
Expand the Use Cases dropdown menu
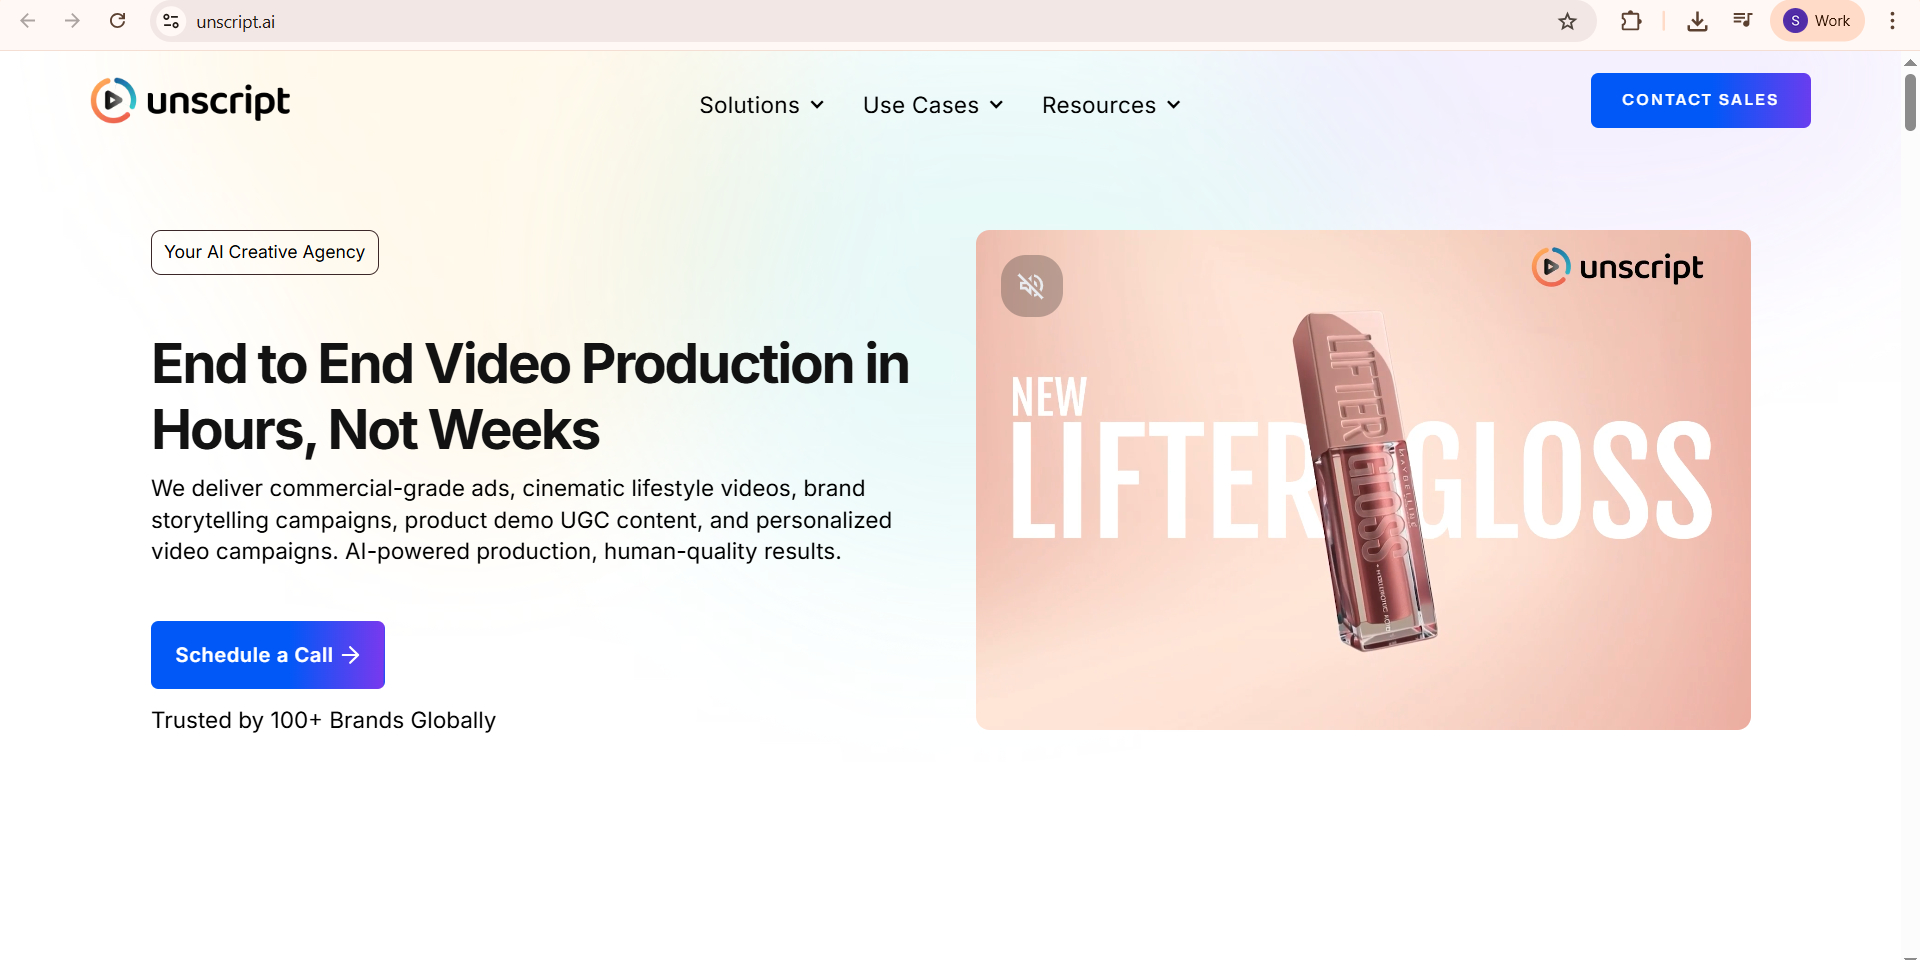pos(933,105)
